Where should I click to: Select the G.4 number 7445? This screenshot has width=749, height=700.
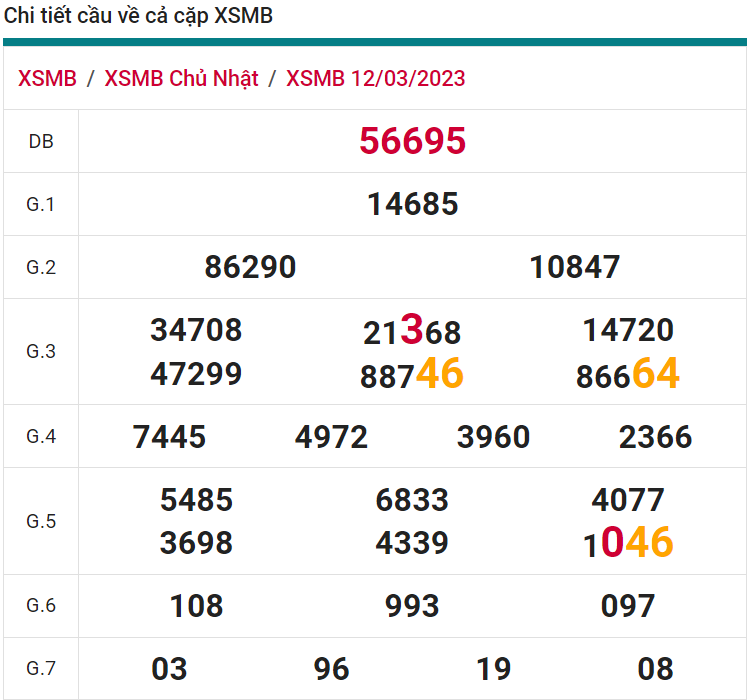coord(169,437)
